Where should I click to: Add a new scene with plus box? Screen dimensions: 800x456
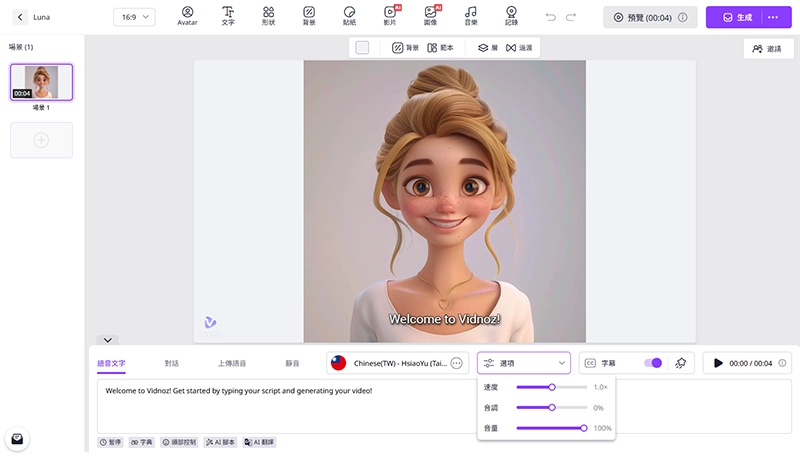click(x=41, y=140)
